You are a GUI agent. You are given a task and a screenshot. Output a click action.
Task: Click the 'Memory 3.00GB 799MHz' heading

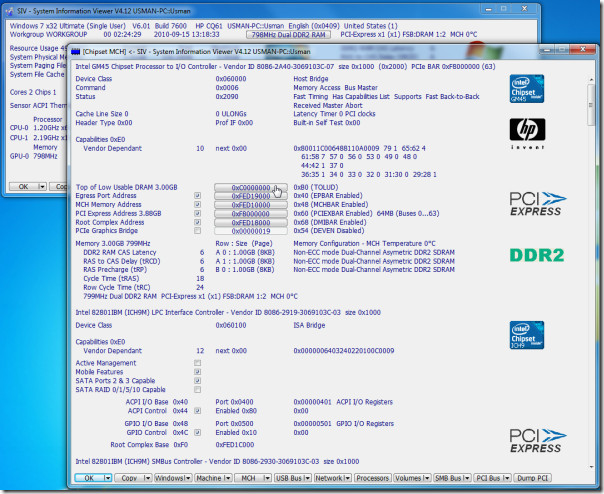pos(112,244)
